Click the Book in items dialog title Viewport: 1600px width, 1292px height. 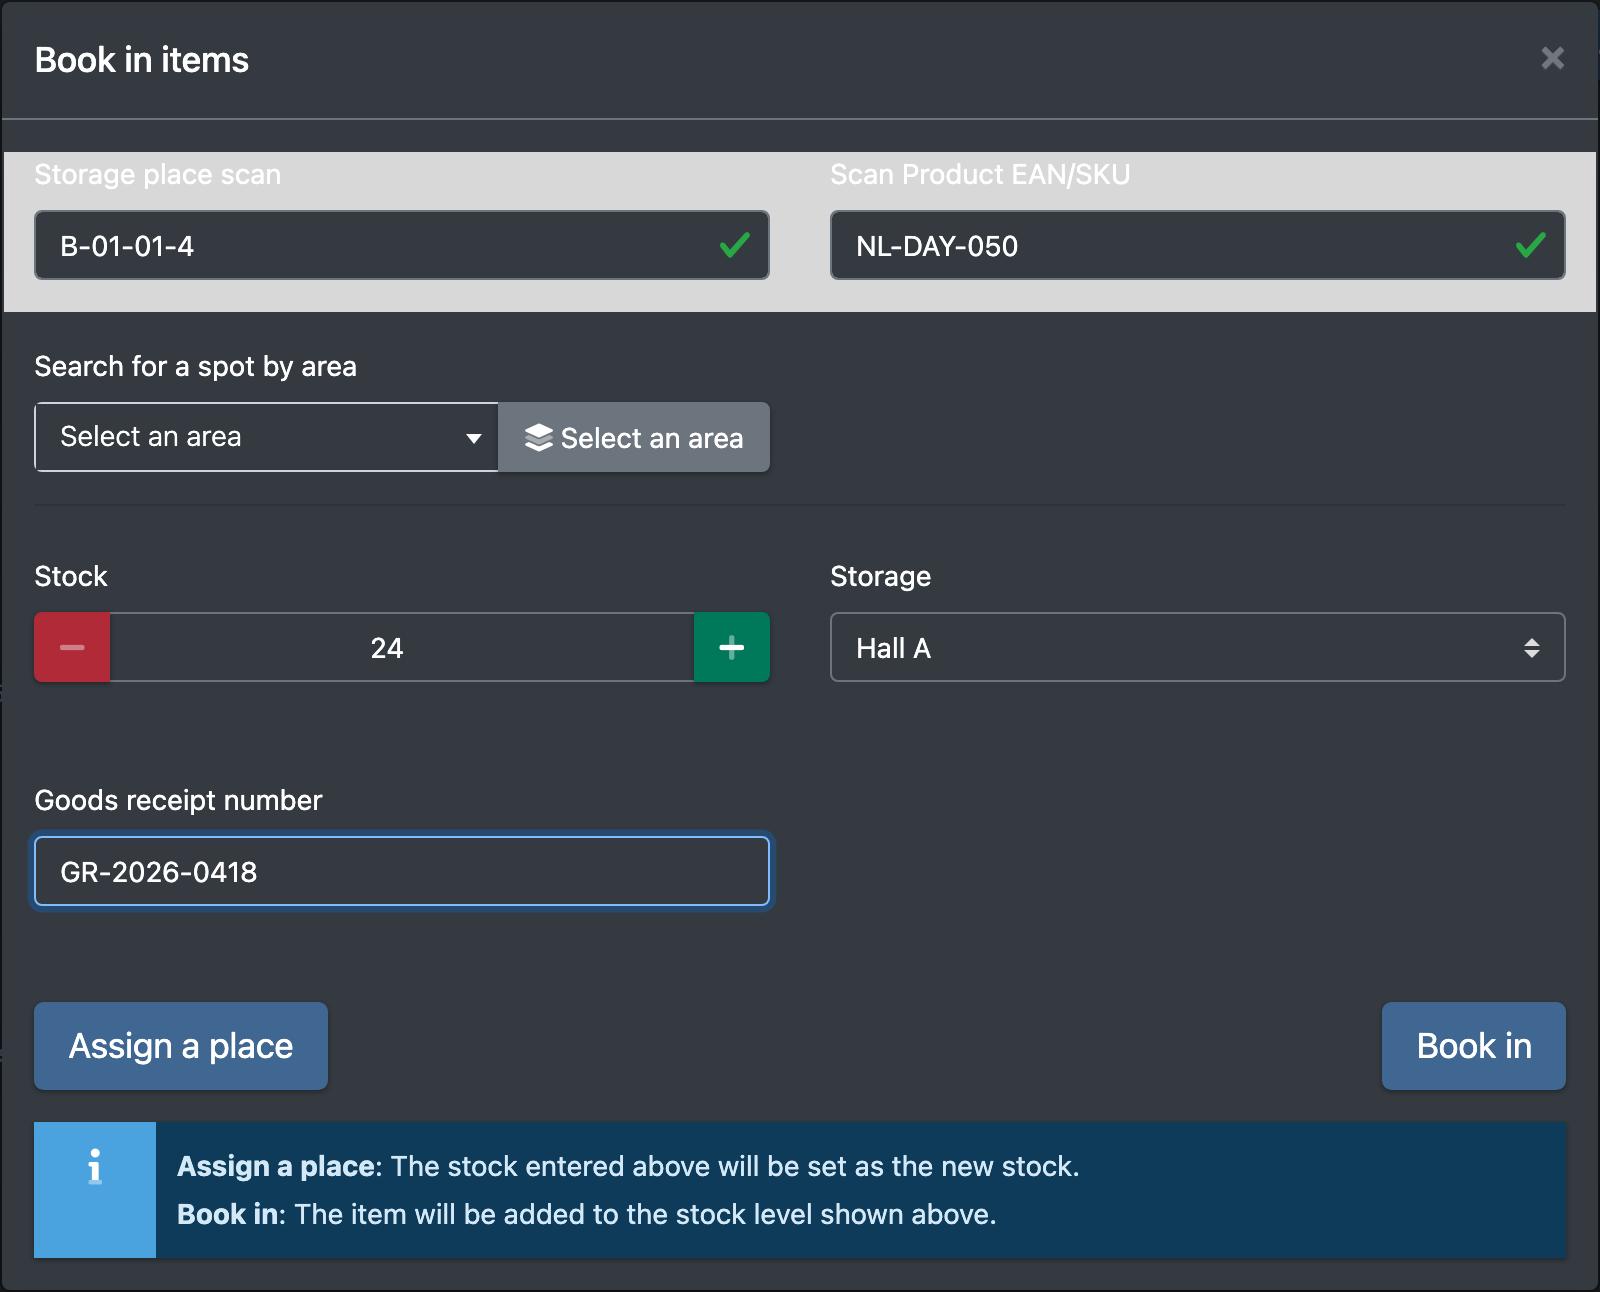[142, 60]
